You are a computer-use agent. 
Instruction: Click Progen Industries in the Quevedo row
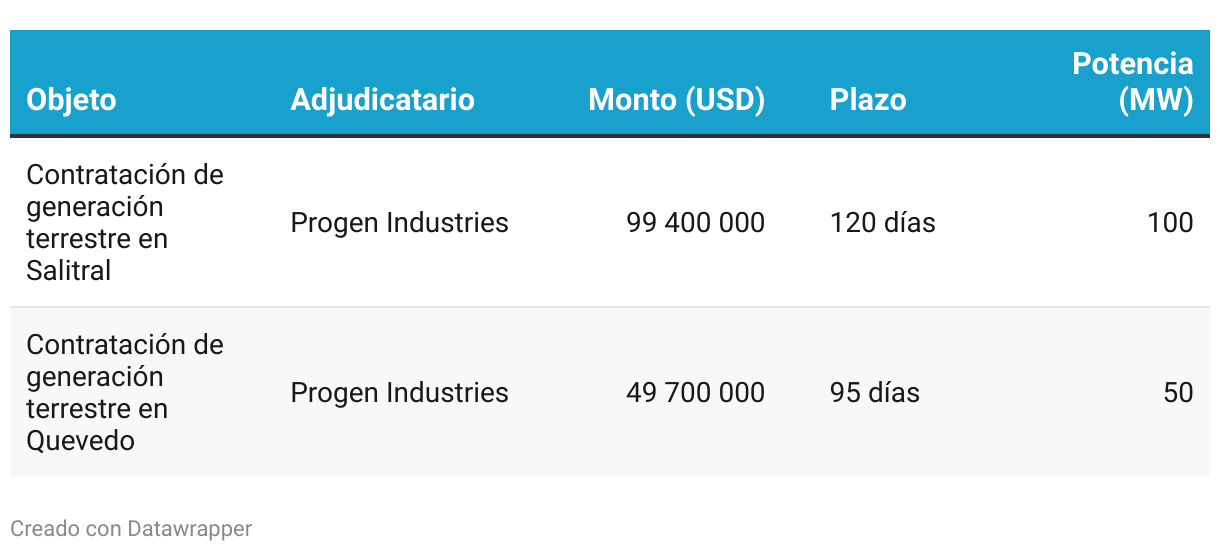pos(399,392)
